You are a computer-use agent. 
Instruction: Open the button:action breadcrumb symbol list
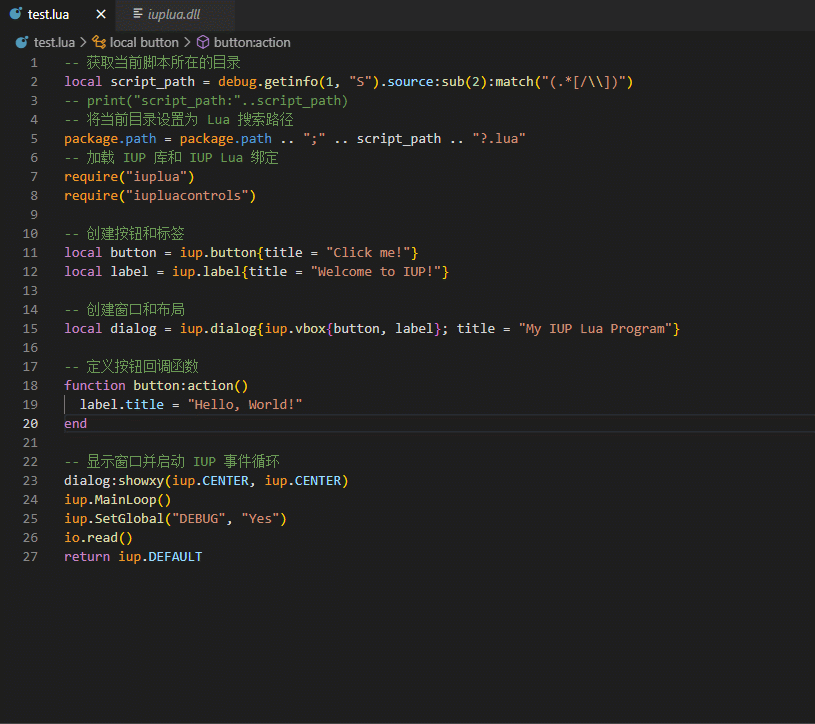pyautogui.click(x=252, y=42)
